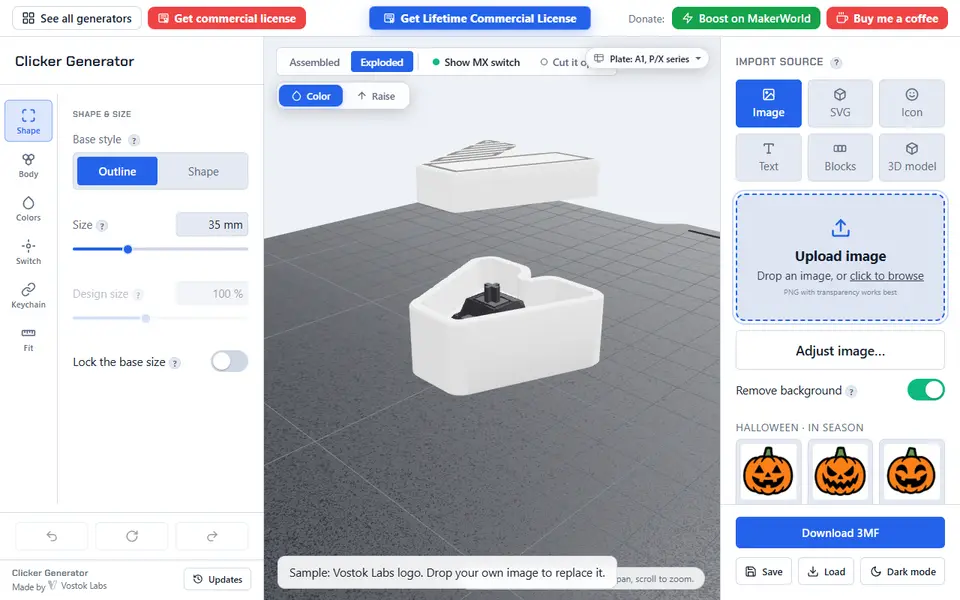Select the first Halloween pumpkin thumbnail
This screenshot has height=600, width=960.
[768, 471]
